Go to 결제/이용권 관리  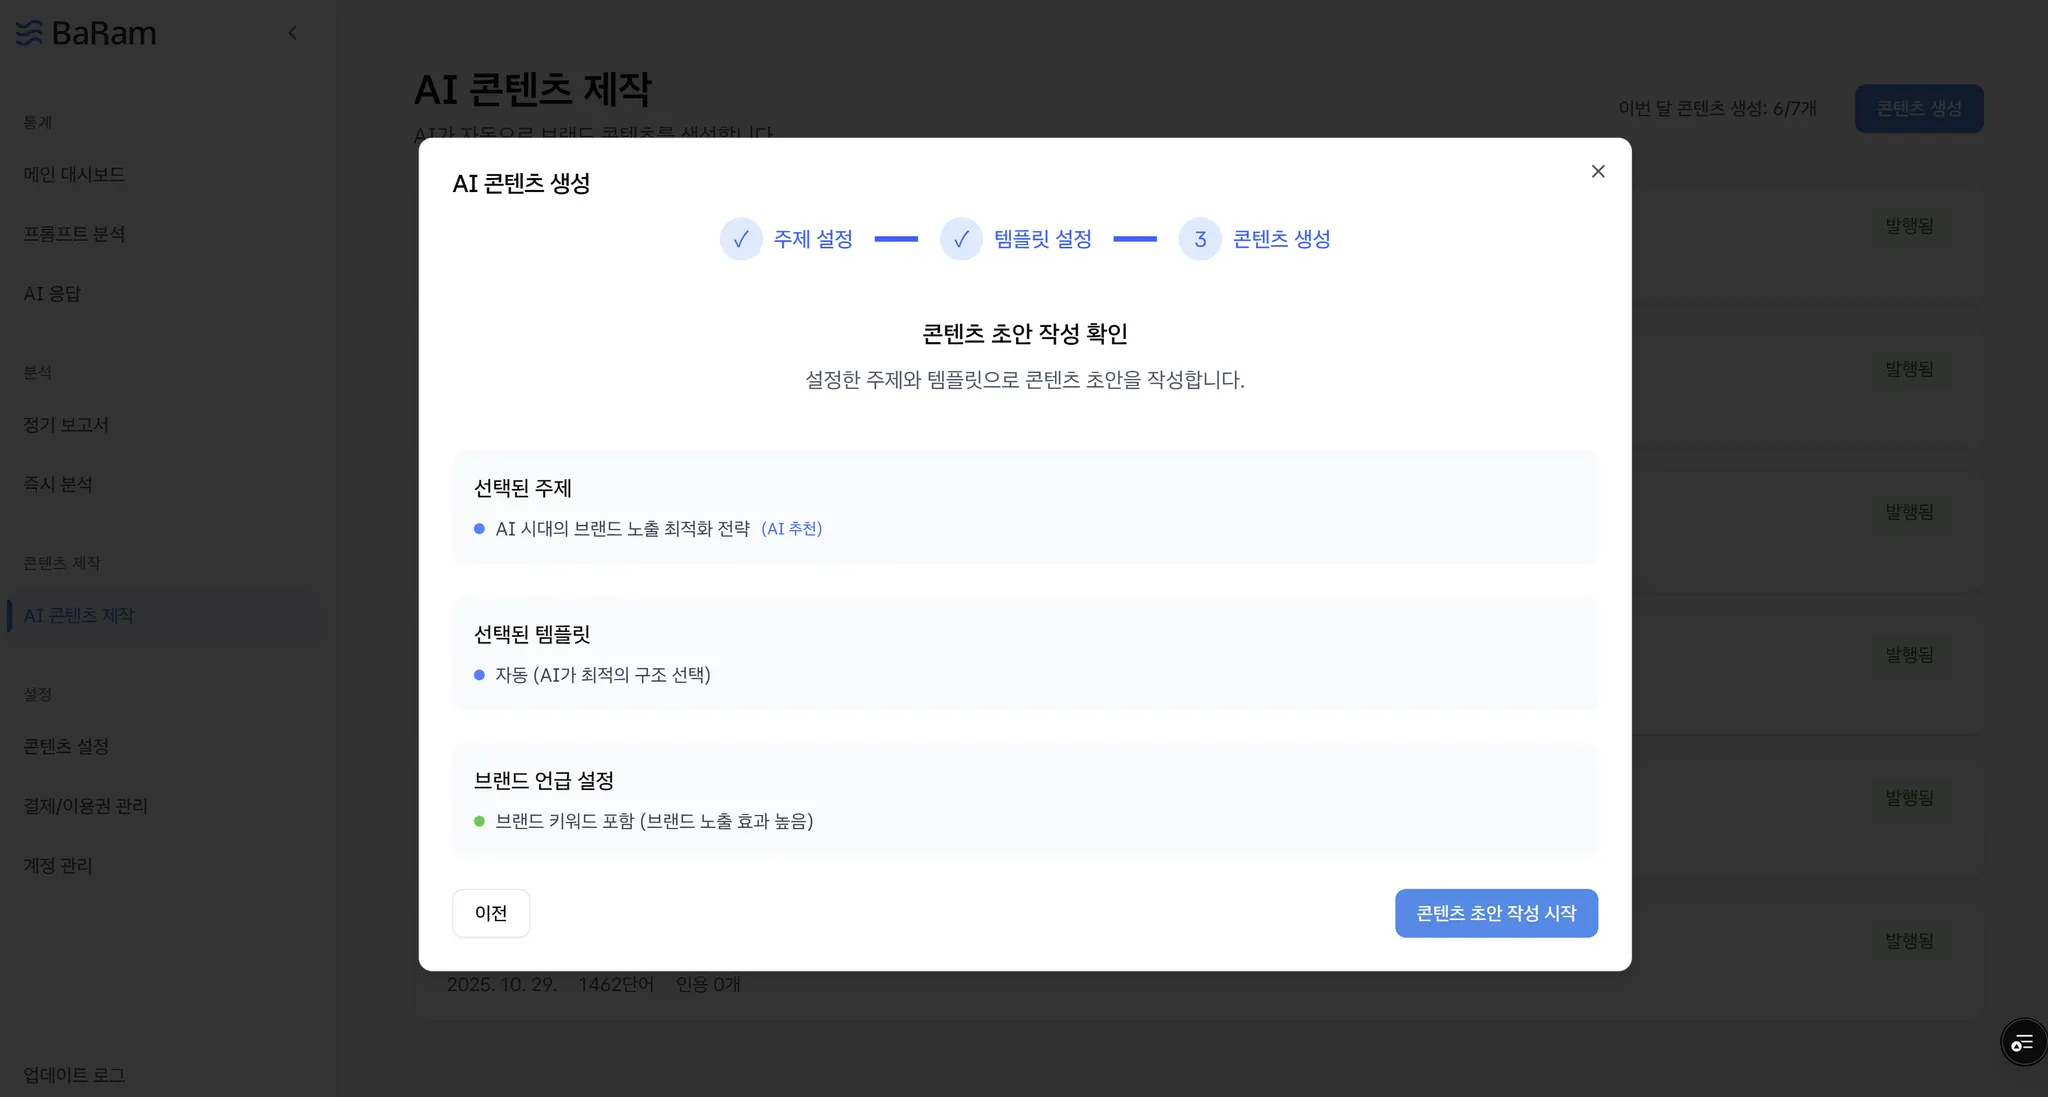pyautogui.click(x=86, y=806)
